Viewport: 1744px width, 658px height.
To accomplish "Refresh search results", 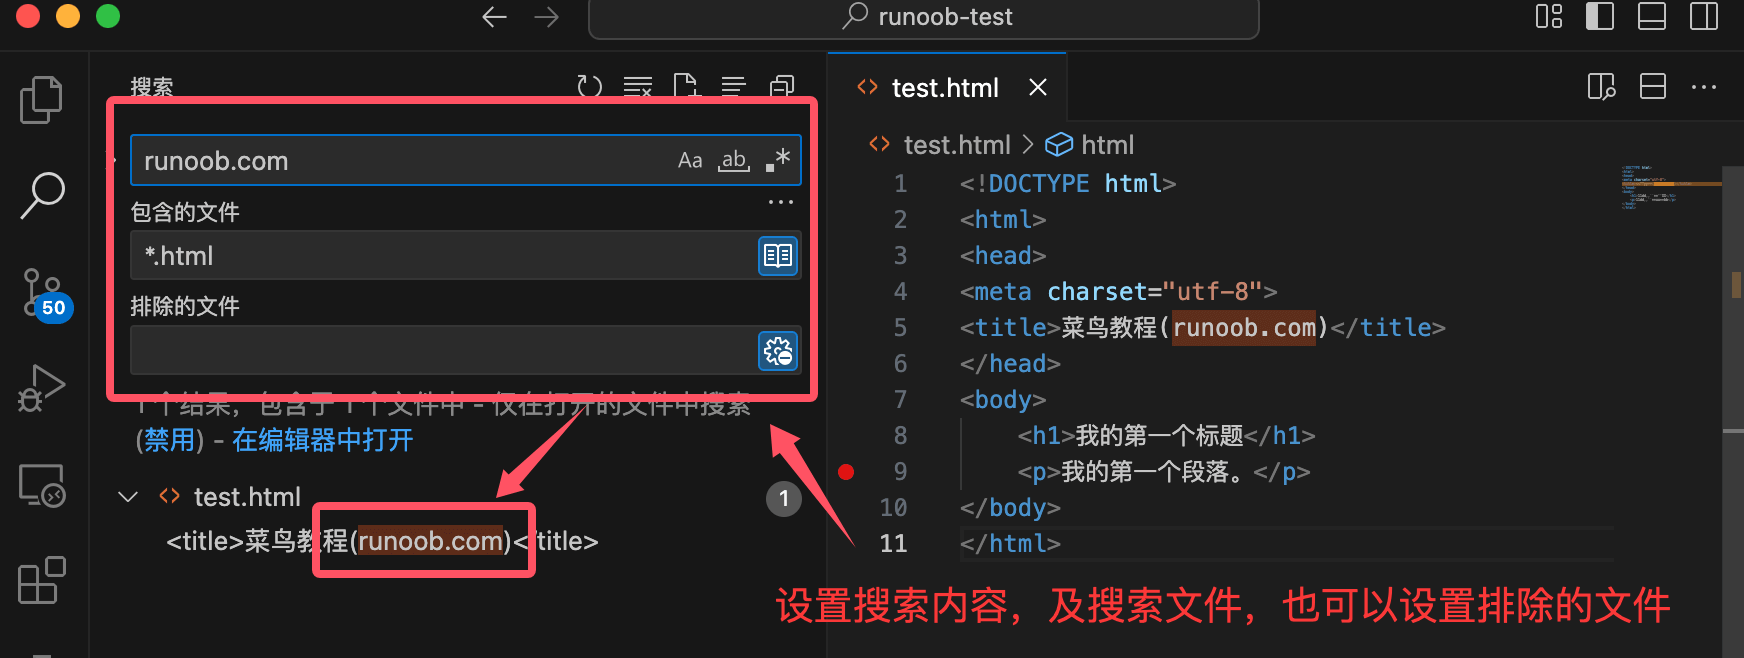I will (x=590, y=87).
